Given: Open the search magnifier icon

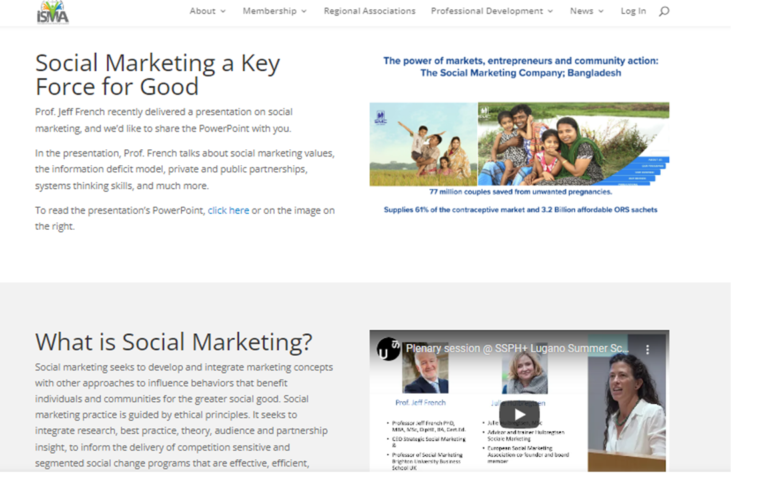Looking at the screenshot, I should tap(664, 11).
